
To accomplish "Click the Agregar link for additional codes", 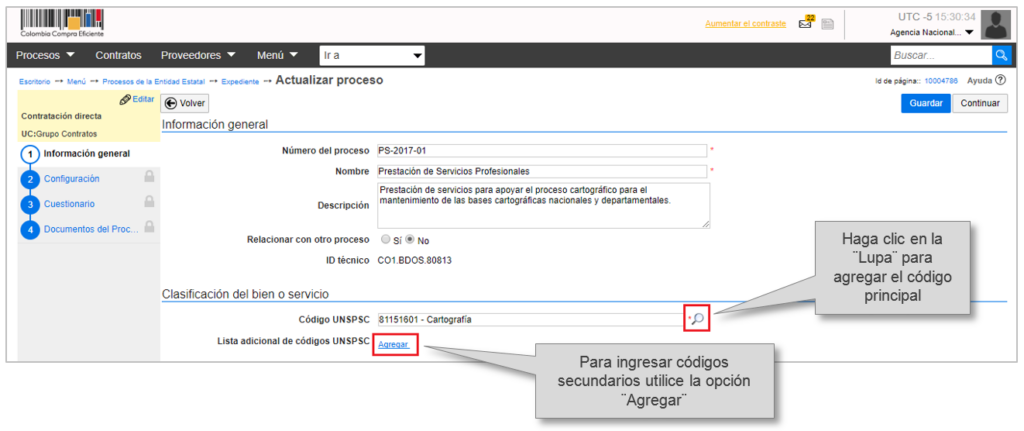I will (393, 344).
